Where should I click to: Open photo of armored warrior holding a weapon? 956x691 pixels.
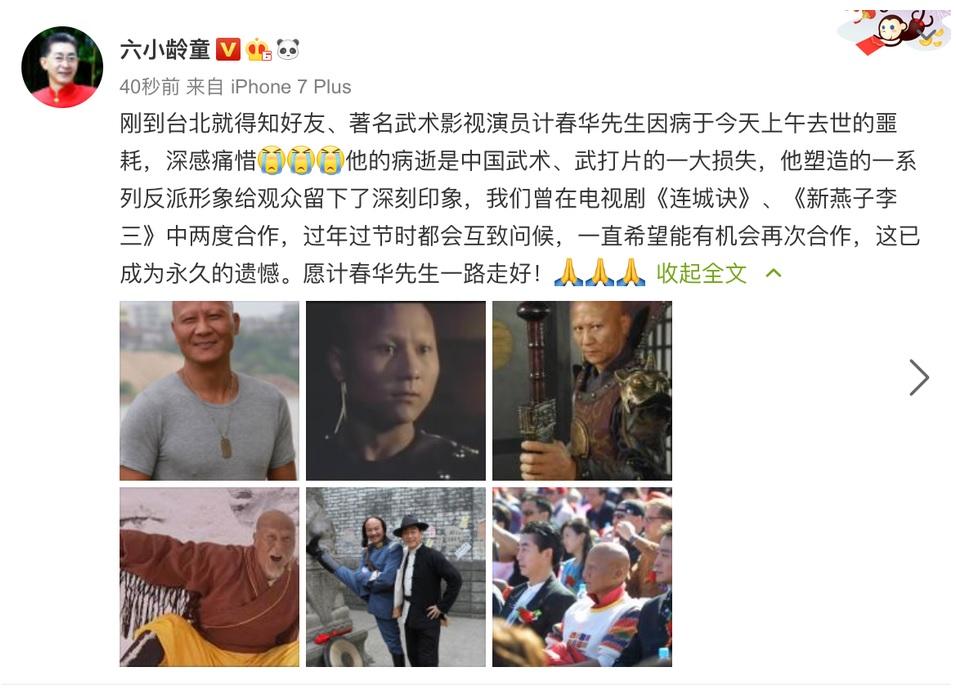582,390
